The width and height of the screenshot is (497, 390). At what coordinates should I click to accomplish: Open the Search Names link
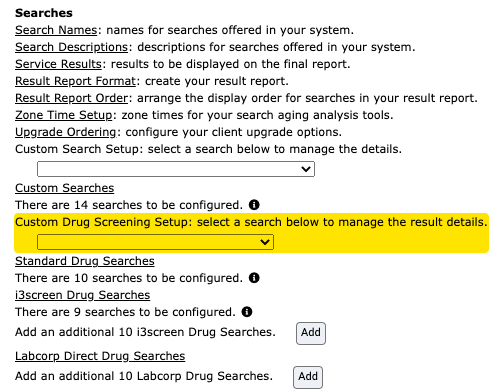56,30
